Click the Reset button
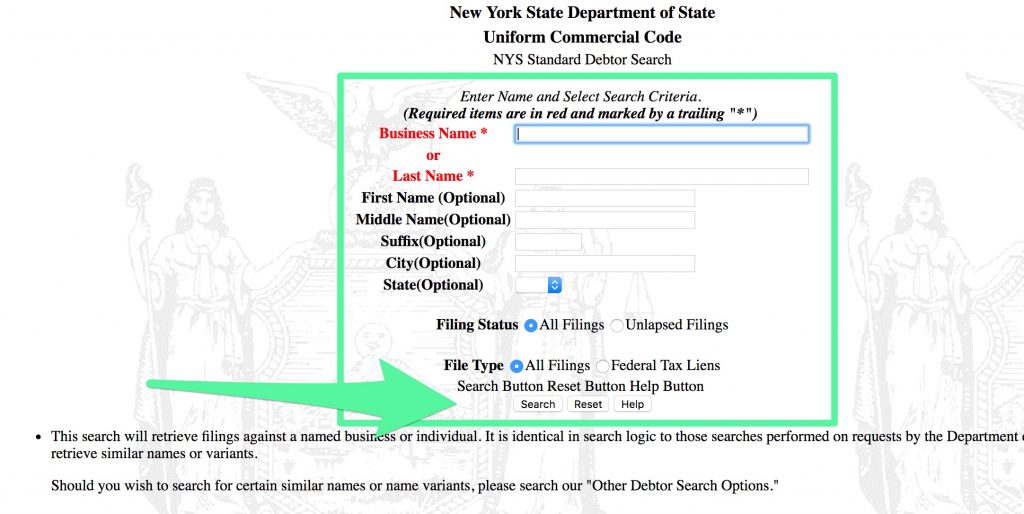The width and height of the screenshot is (1024, 514). [x=588, y=404]
